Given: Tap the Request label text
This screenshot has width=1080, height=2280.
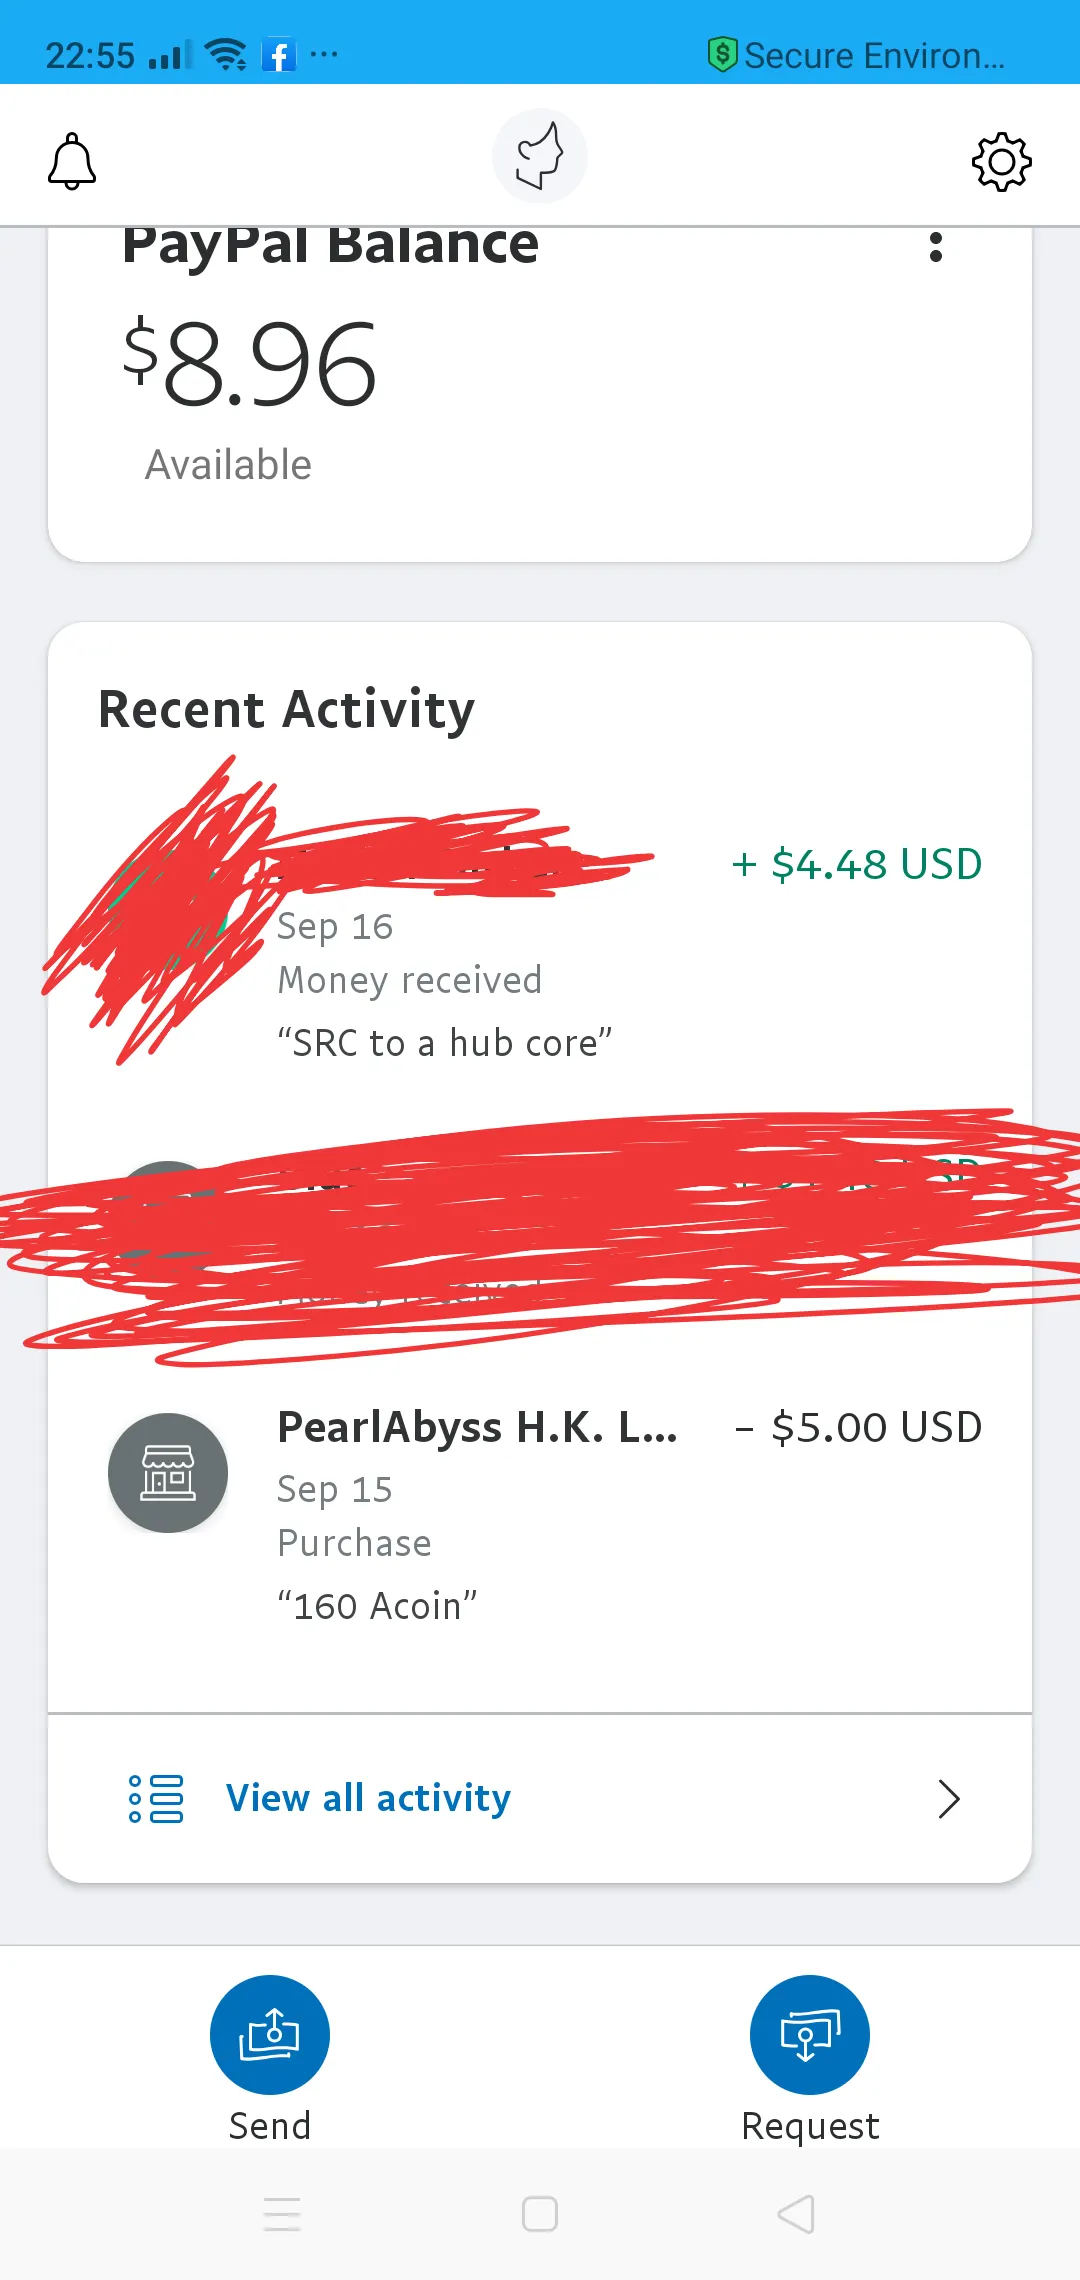Looking at the screenshot, I should click(810, 2125).
